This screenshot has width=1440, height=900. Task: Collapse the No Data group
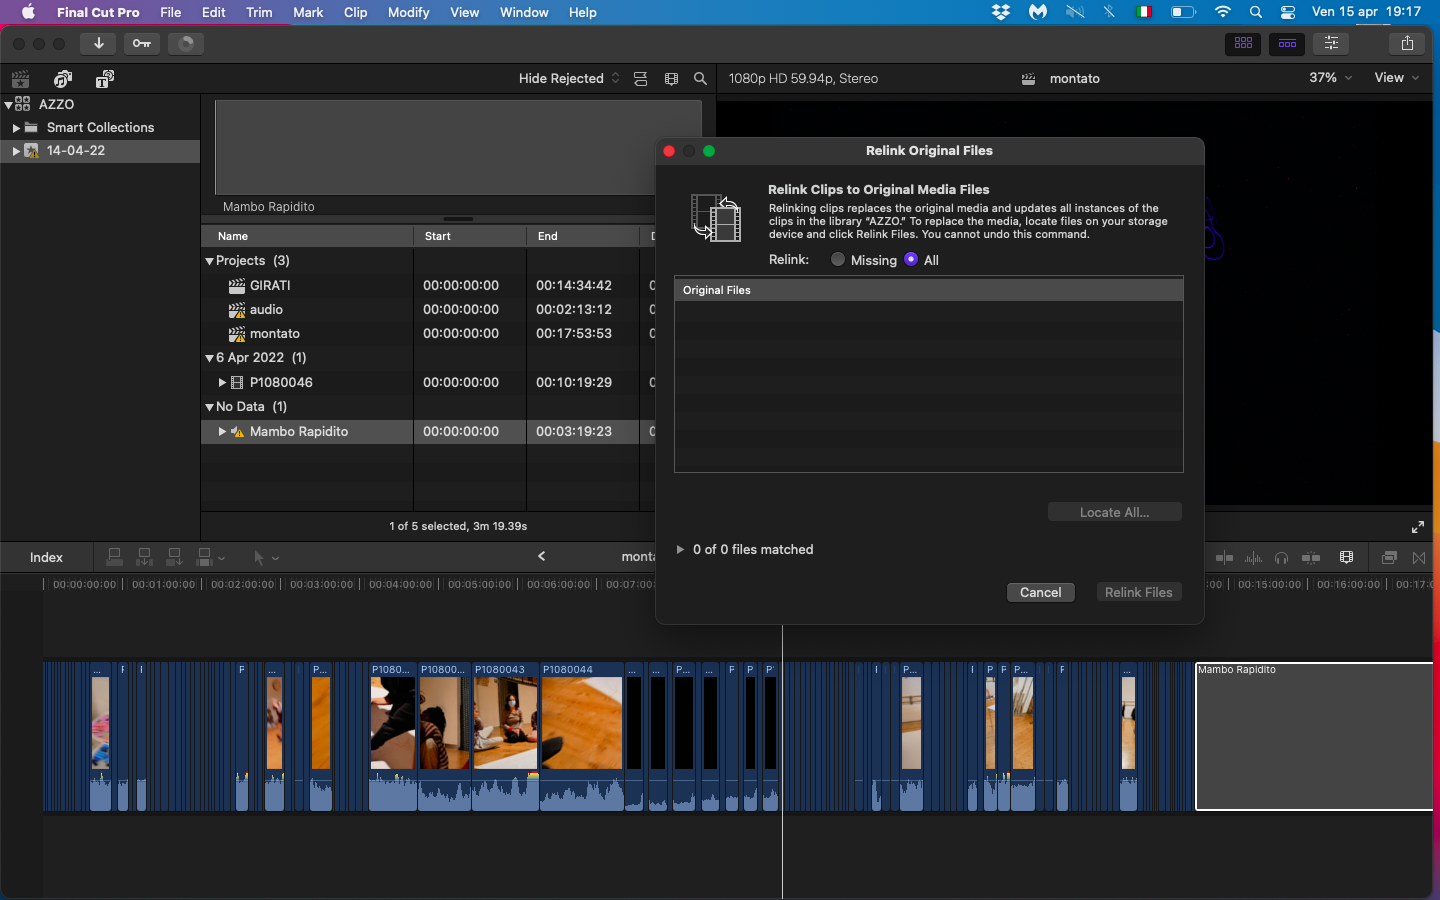pos(210,407)
